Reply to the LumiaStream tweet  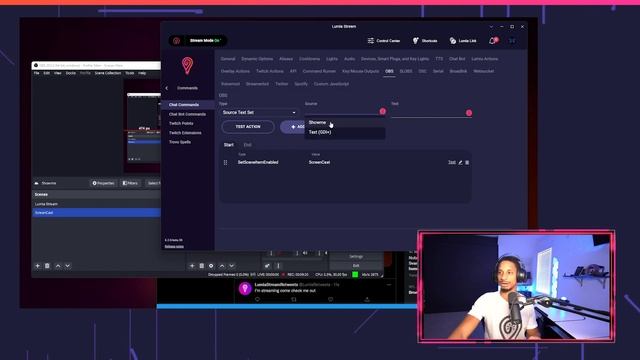pos(258,300)
